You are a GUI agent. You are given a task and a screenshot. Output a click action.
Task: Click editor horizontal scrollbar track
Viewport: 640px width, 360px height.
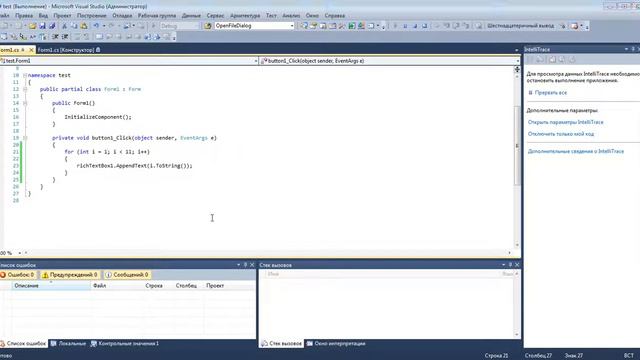pyautogui.click(x=267, y=253)
